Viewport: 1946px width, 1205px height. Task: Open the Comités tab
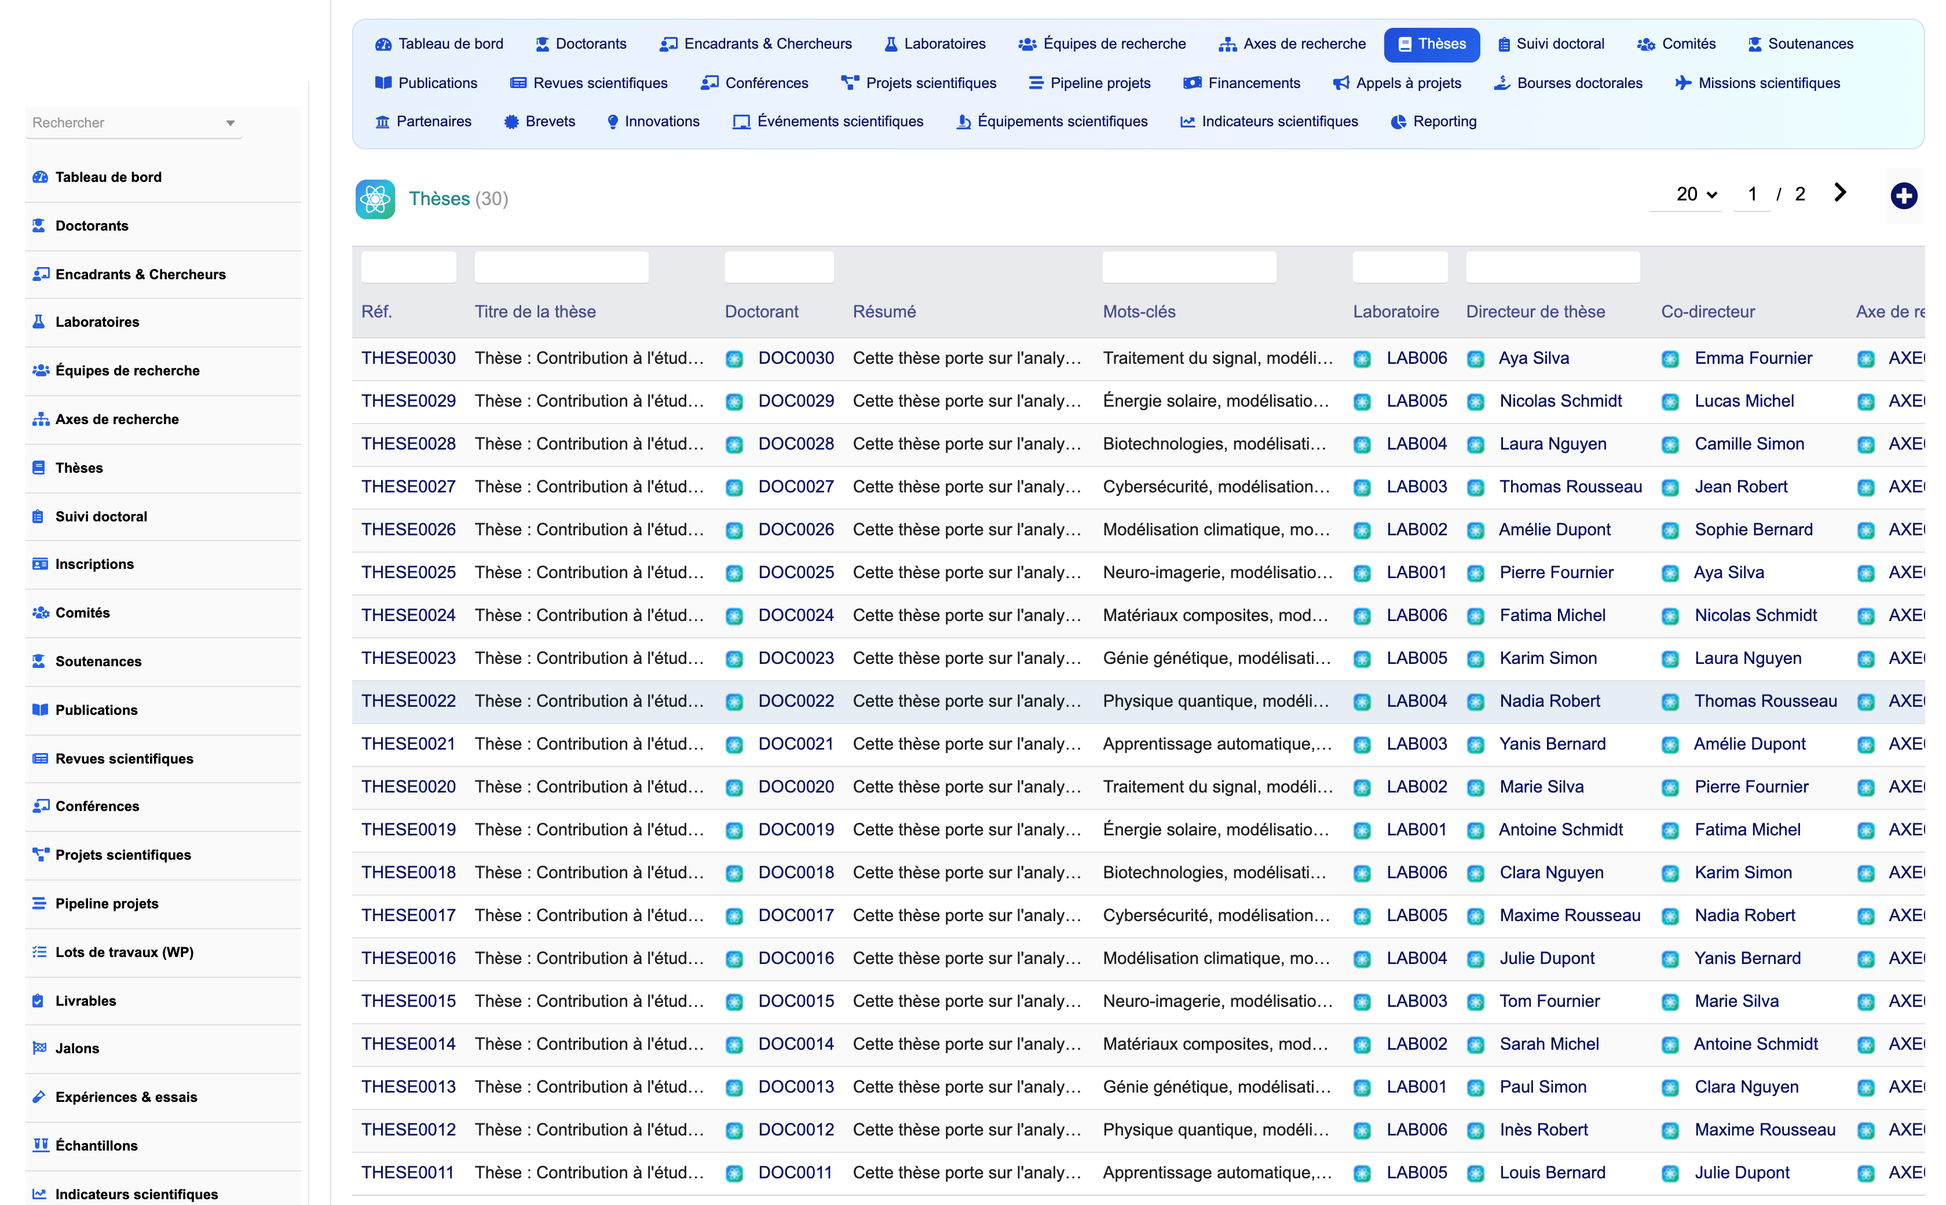(1676, 44)
